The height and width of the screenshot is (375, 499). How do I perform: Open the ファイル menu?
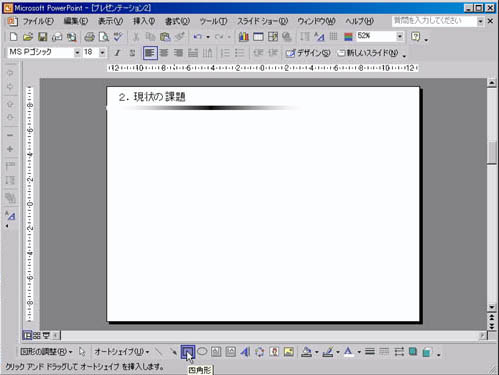point(38,21)
